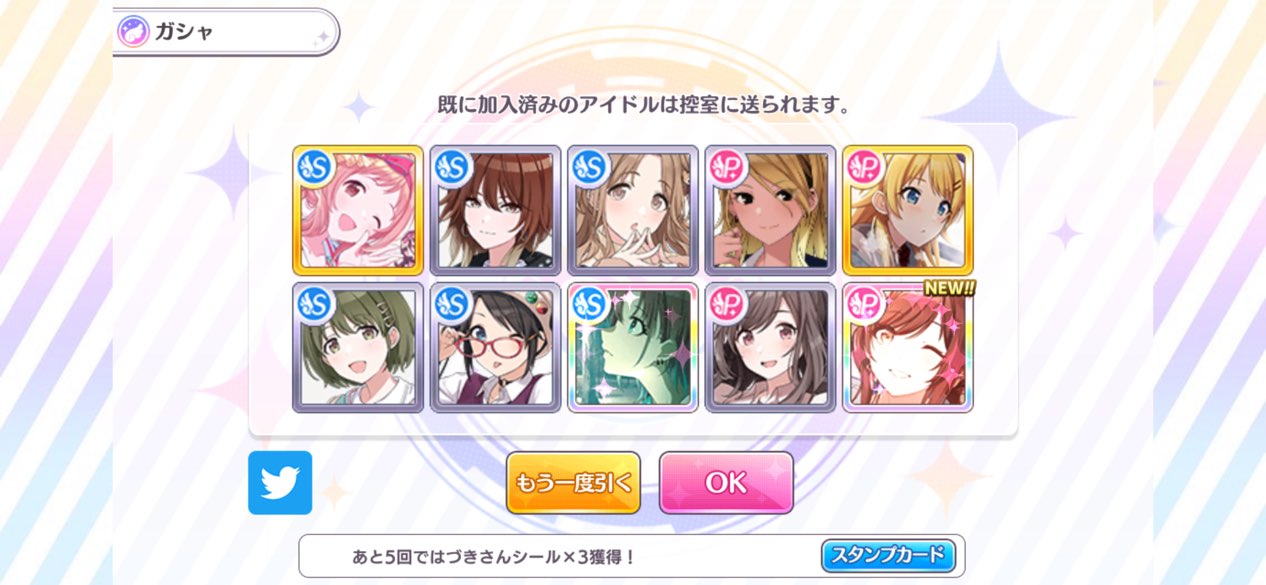
Task: Select the dark brown long-haired idol card
Action: (770, 347)
